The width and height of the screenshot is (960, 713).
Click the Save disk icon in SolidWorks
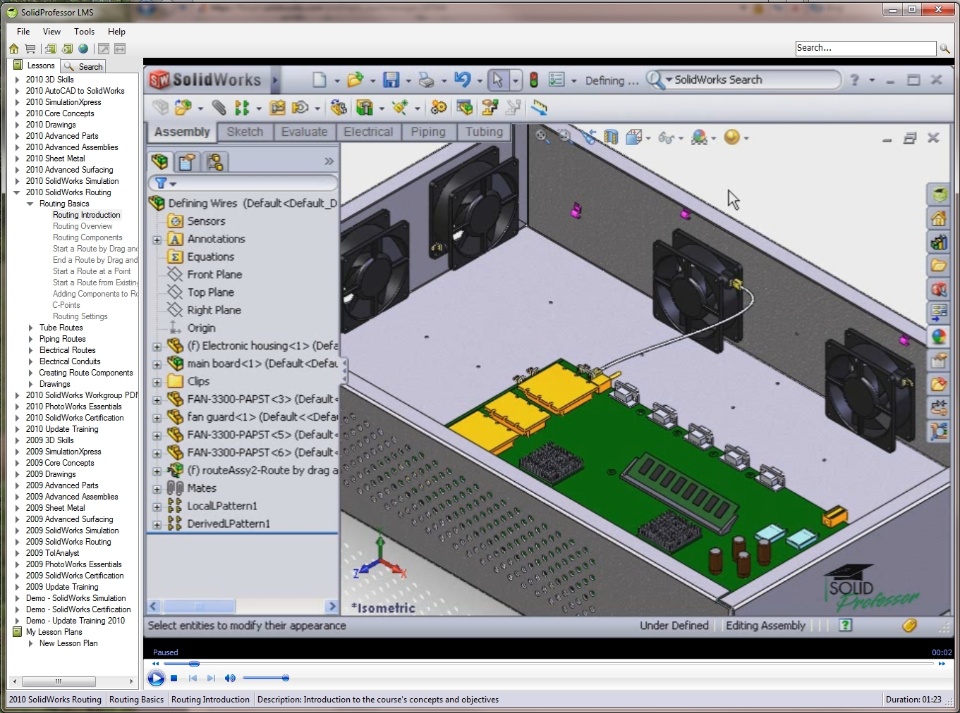[x=391, y=80]
